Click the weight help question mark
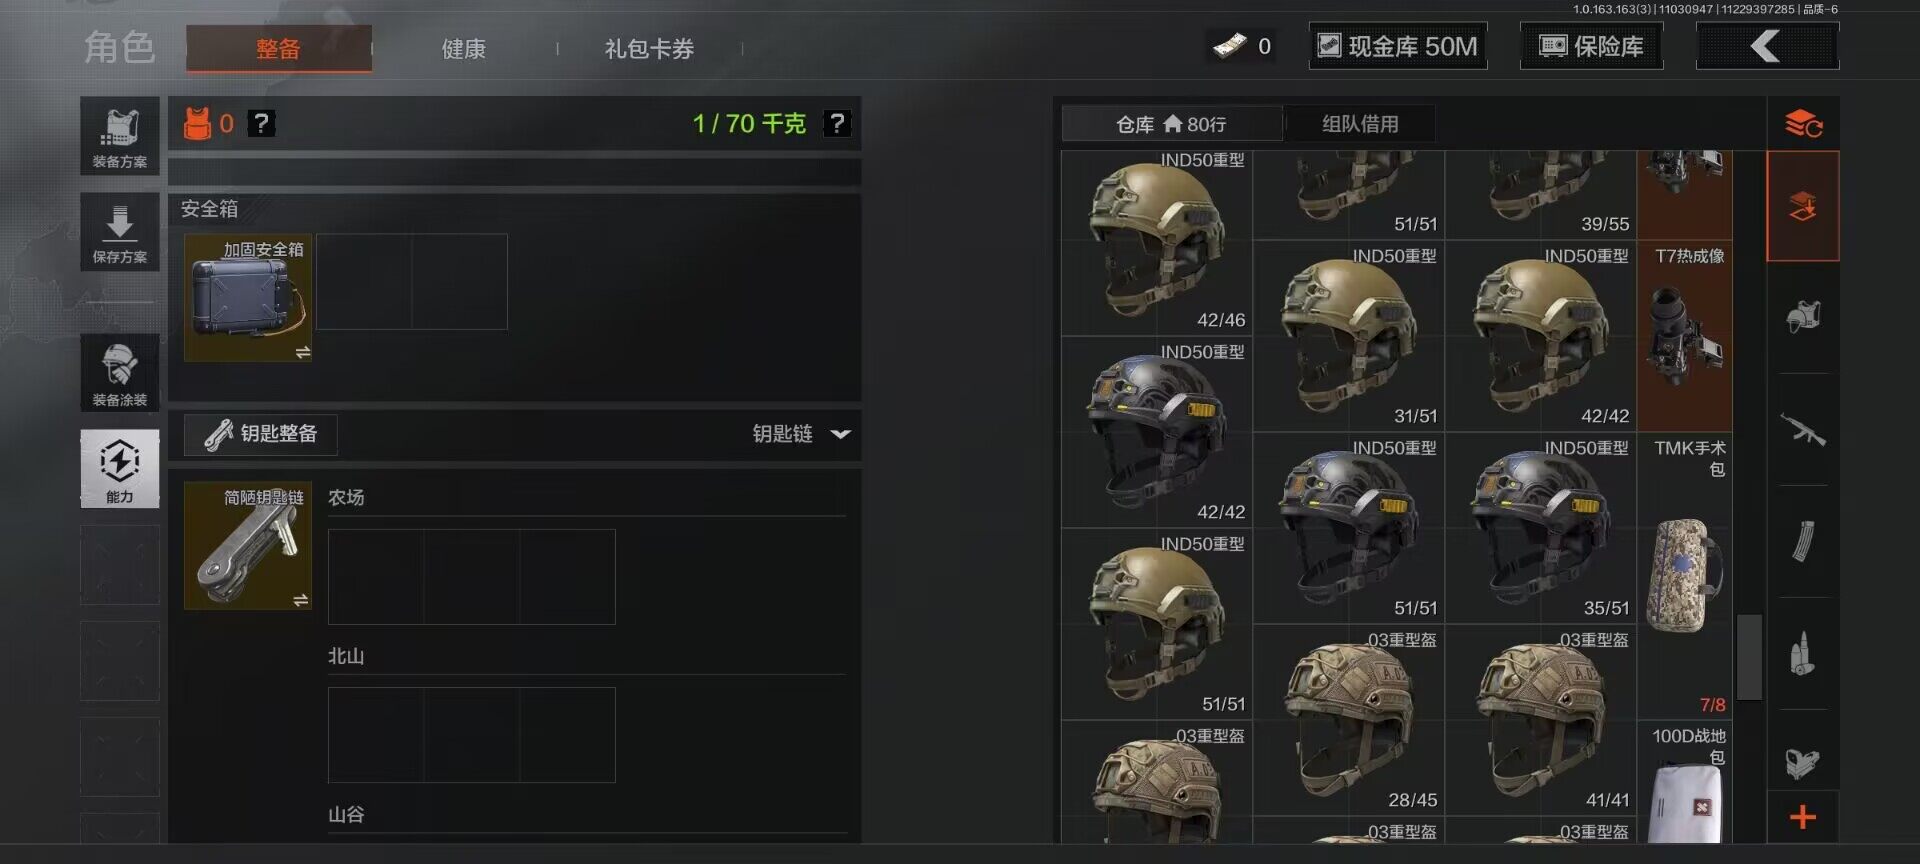This screenshot has height=864, width=1920. tap(837, 123)
